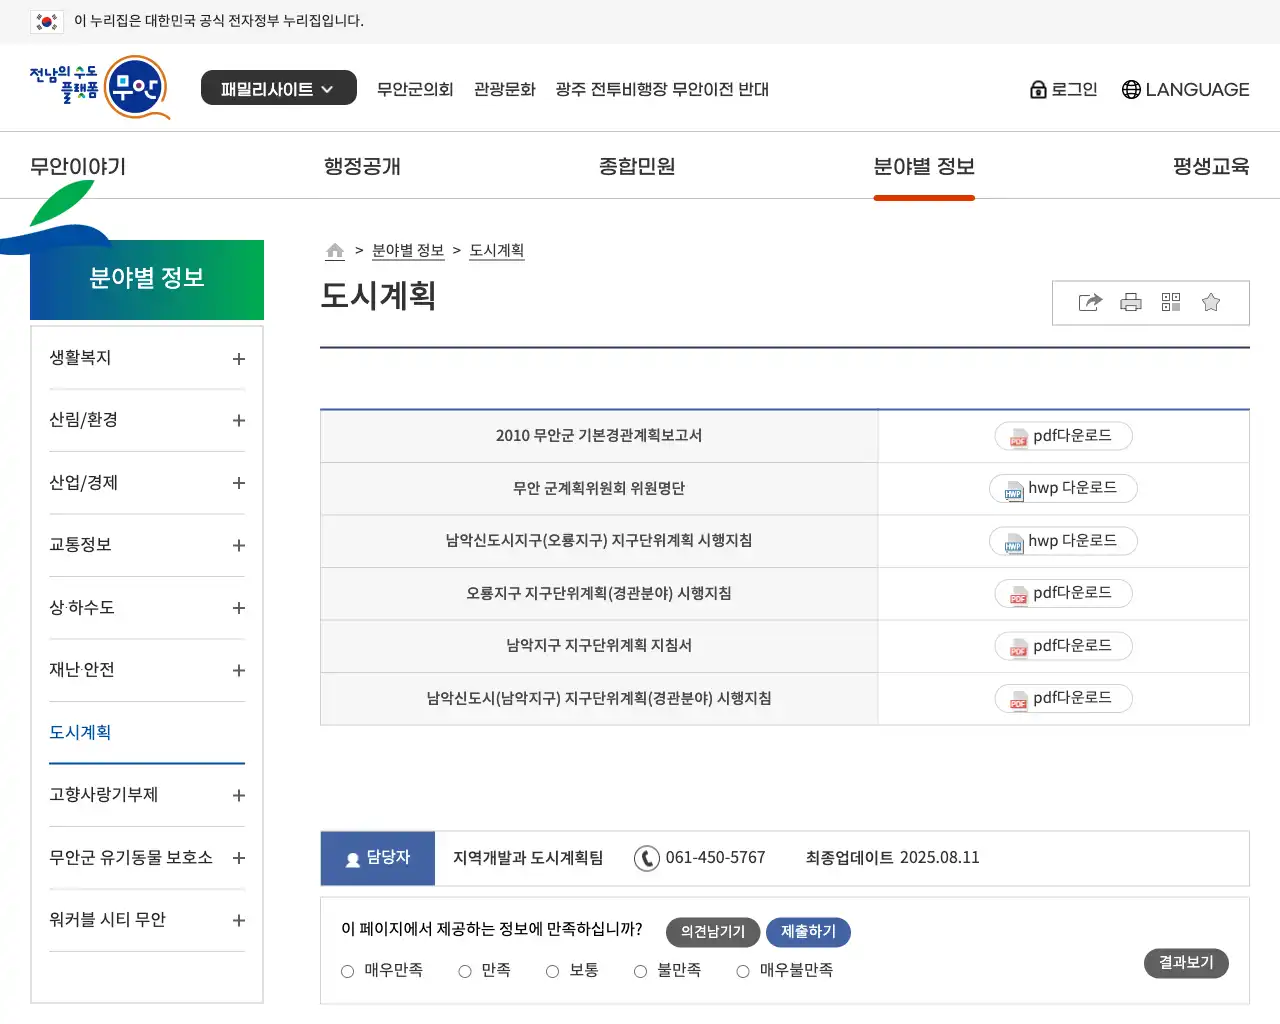Expand the 생활복지 sidebar section
This screenshot has height=1024, width=1280.
[238, 359]
